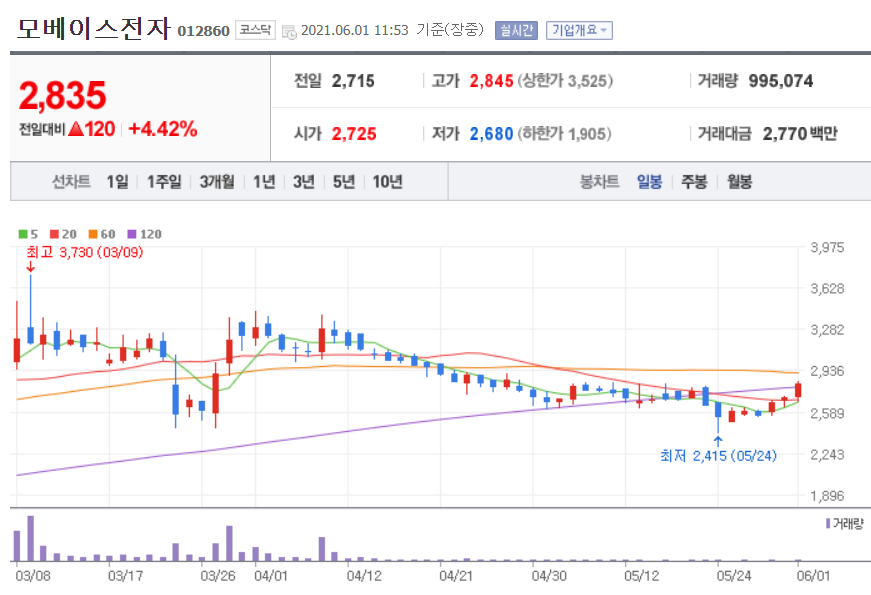Click the 04/21 date axis label
This screenshot has width=871, height=595.
456,576
